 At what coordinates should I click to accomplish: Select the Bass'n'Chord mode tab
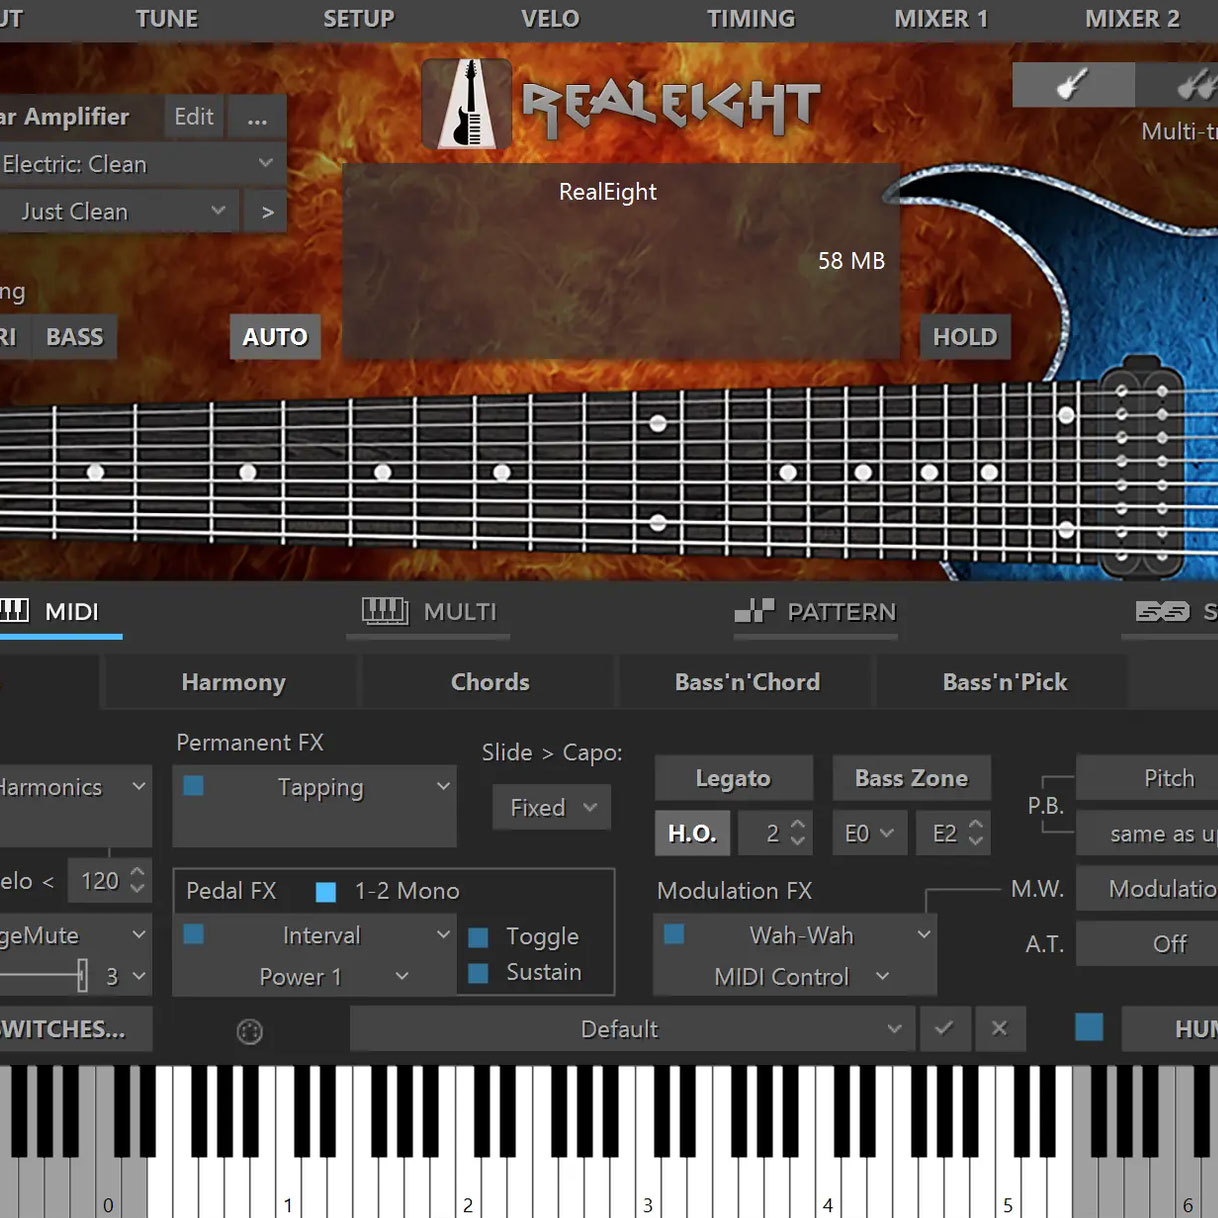747,682
